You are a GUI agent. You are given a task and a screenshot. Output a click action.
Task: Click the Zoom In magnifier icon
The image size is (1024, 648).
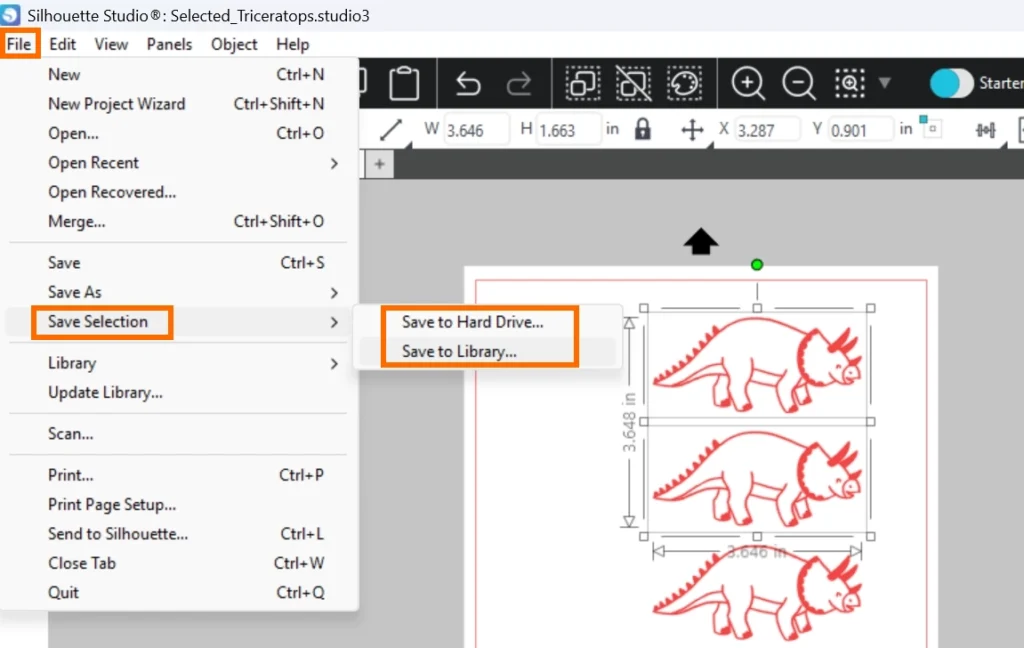click(748, 84)
